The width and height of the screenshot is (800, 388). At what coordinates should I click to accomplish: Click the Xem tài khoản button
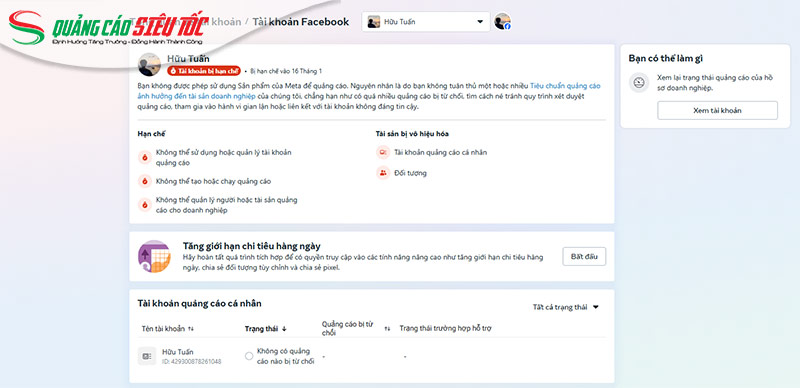717,110
